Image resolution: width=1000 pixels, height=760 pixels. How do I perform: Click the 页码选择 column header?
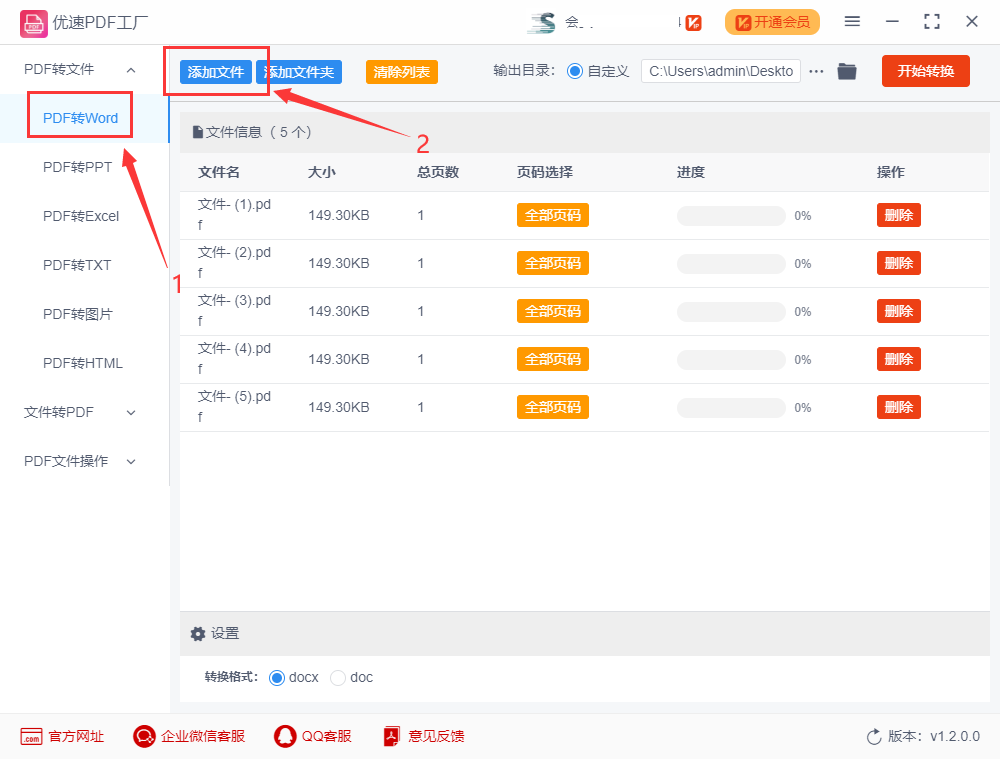[x=545, y=172]
